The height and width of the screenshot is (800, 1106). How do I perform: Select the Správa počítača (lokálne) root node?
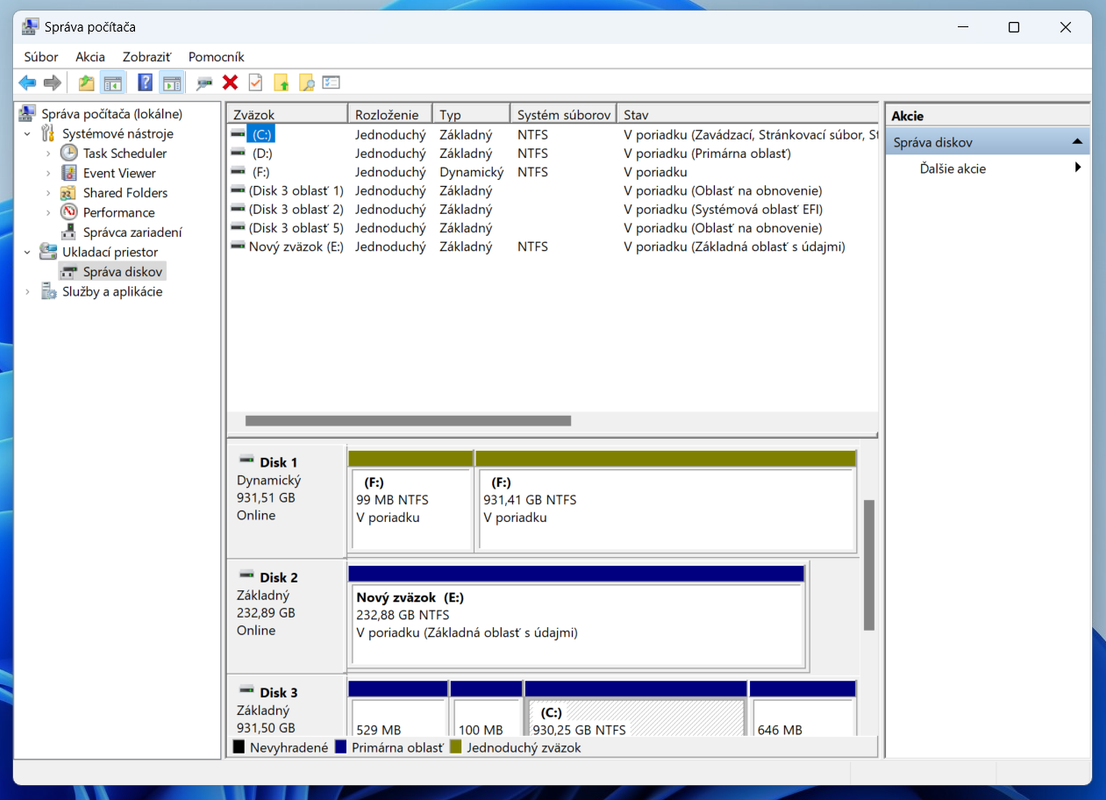pos(111,114)
